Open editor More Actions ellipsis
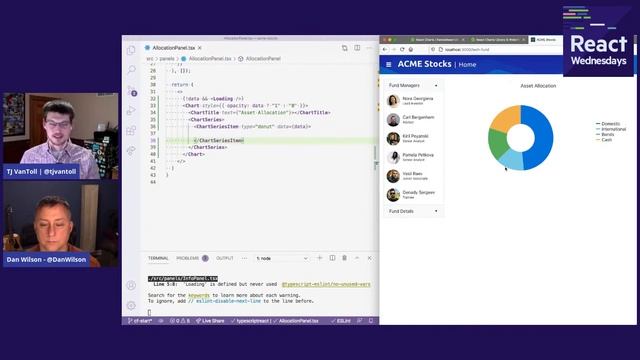 pyautogui.click(x=369, y=48)
